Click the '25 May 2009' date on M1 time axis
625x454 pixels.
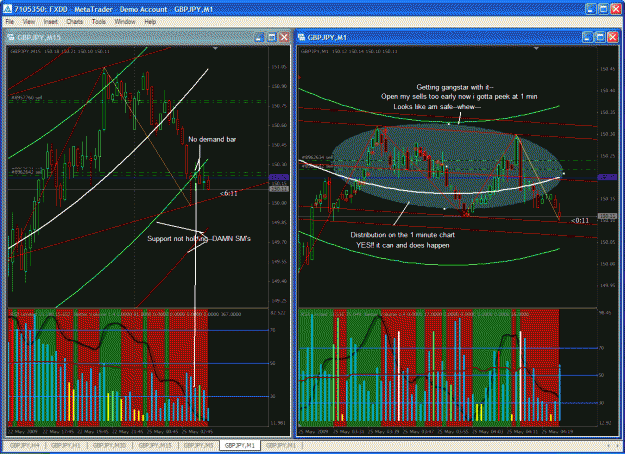[x=312, y=432]
